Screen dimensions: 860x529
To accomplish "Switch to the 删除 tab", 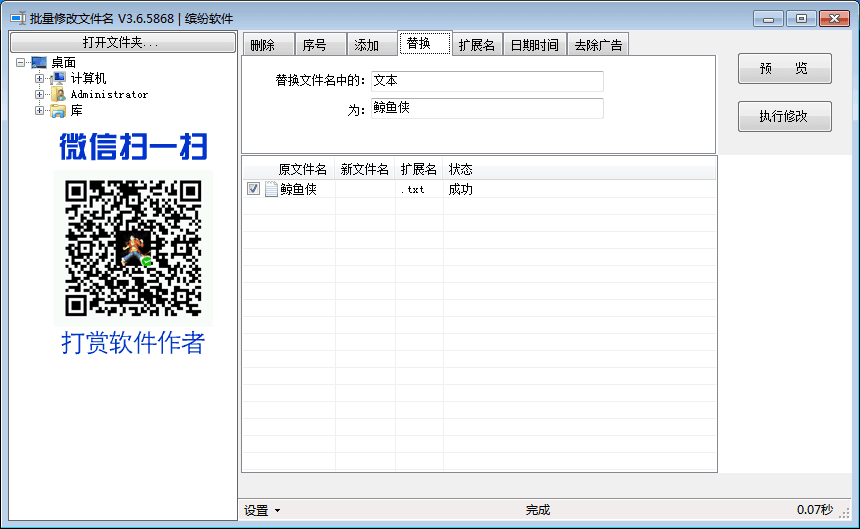I will click(x=268, y=45).
